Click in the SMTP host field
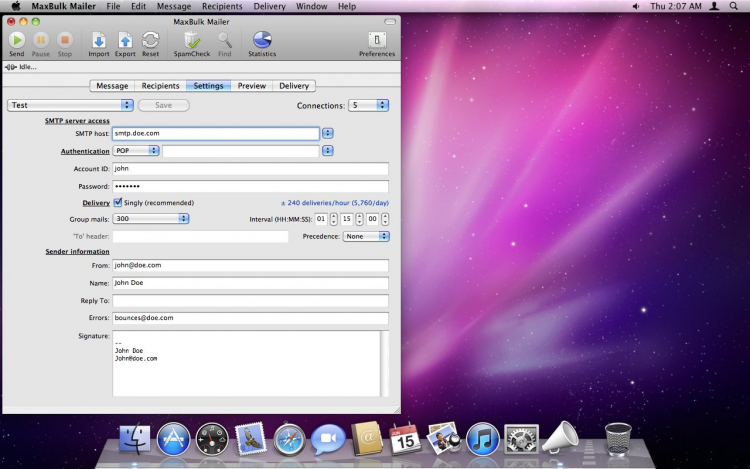Viewport: 750px width, 469px height. [x=216, y=133]
